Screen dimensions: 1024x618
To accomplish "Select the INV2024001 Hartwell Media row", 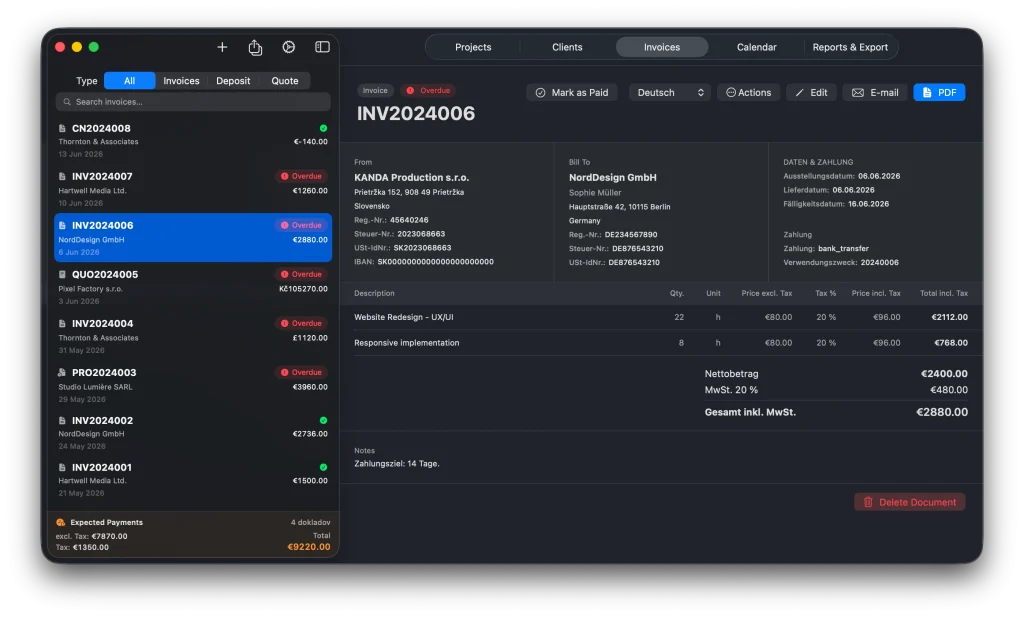I will [193, 480].
